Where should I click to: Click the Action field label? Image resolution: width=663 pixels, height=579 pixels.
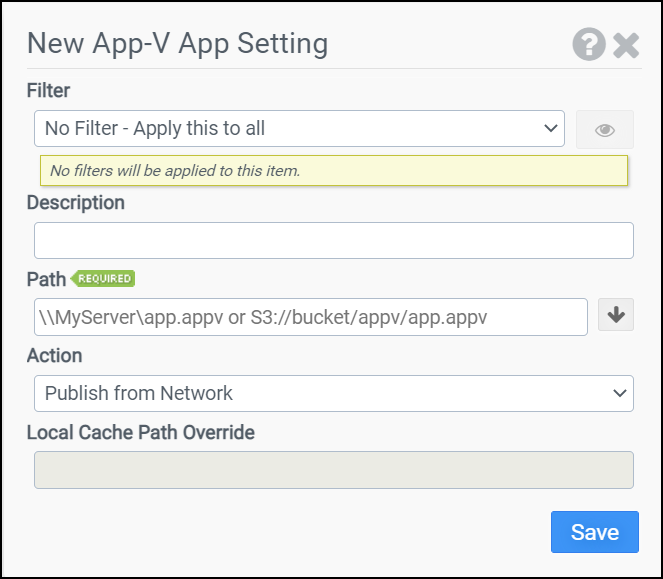54,356
